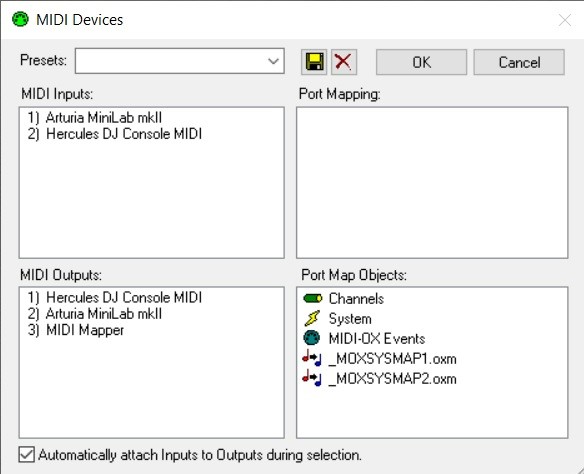Select Arturia MiniLab mkII in MIDI Outputs
The width and height of the screenshot is (584, 474).
pyautogui.click(x=95, y=314)
